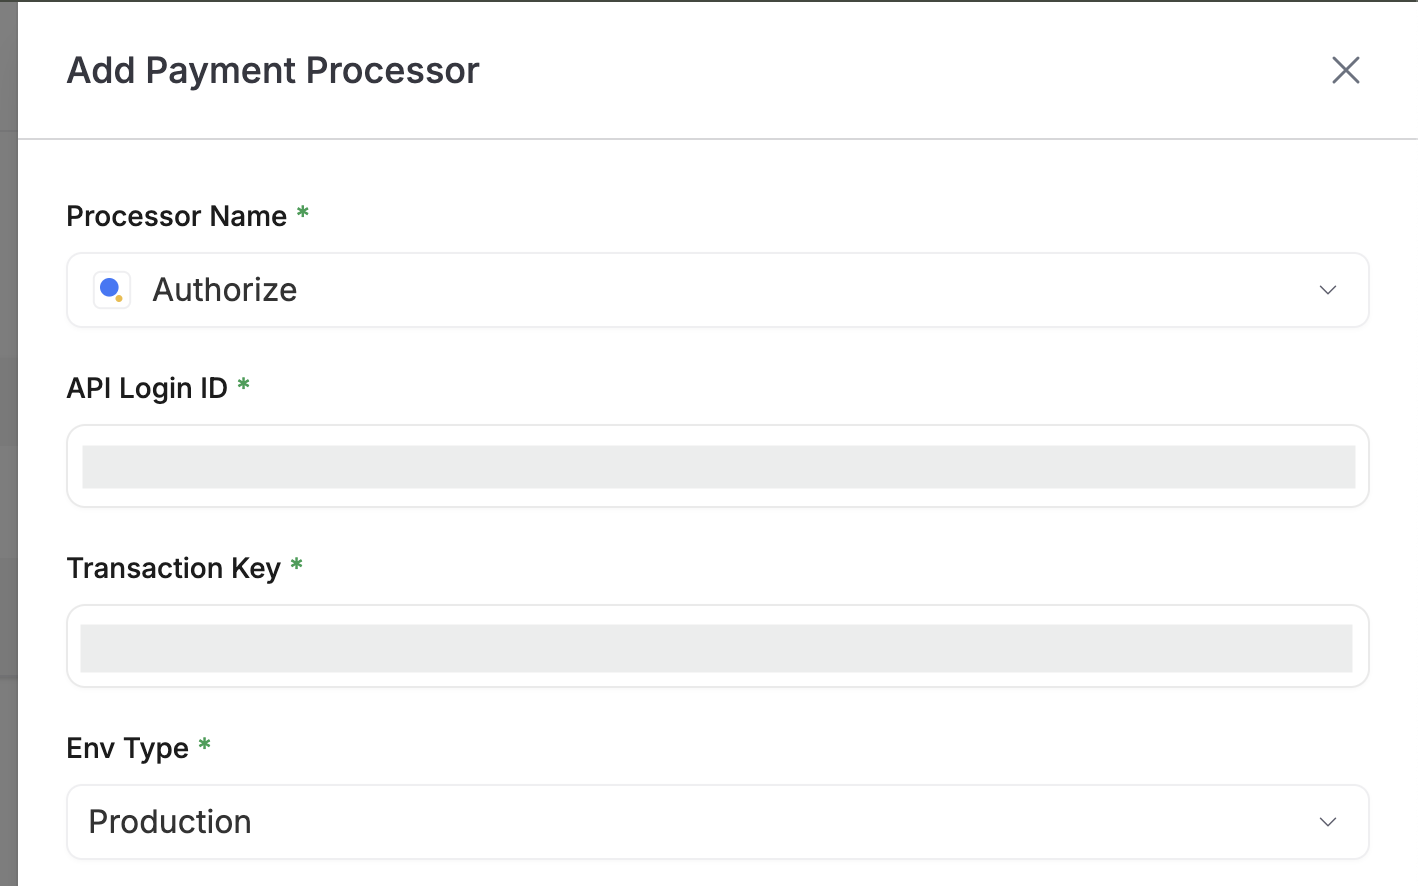The height and width of the screenshot is (886, 1418).
Task: Close the Add Payment Processor dialog
Action: click(x=1346, y=70)
